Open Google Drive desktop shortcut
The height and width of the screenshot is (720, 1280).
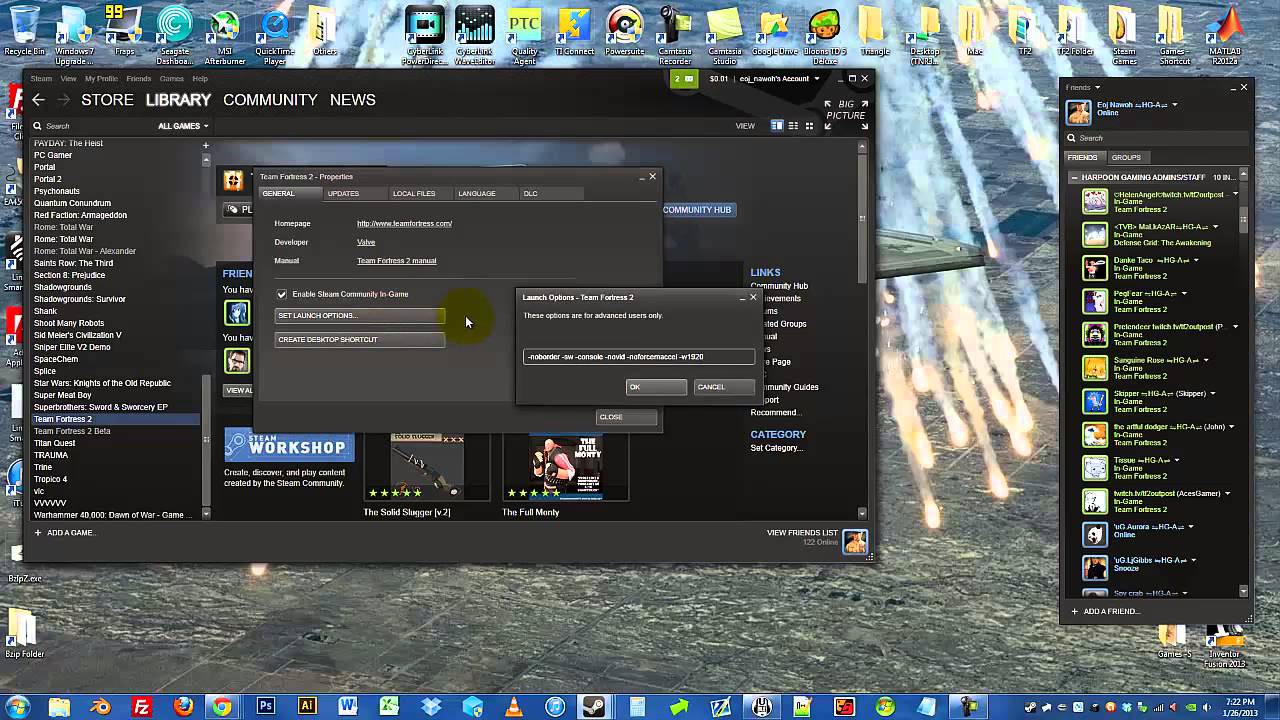tap(775, 30)
